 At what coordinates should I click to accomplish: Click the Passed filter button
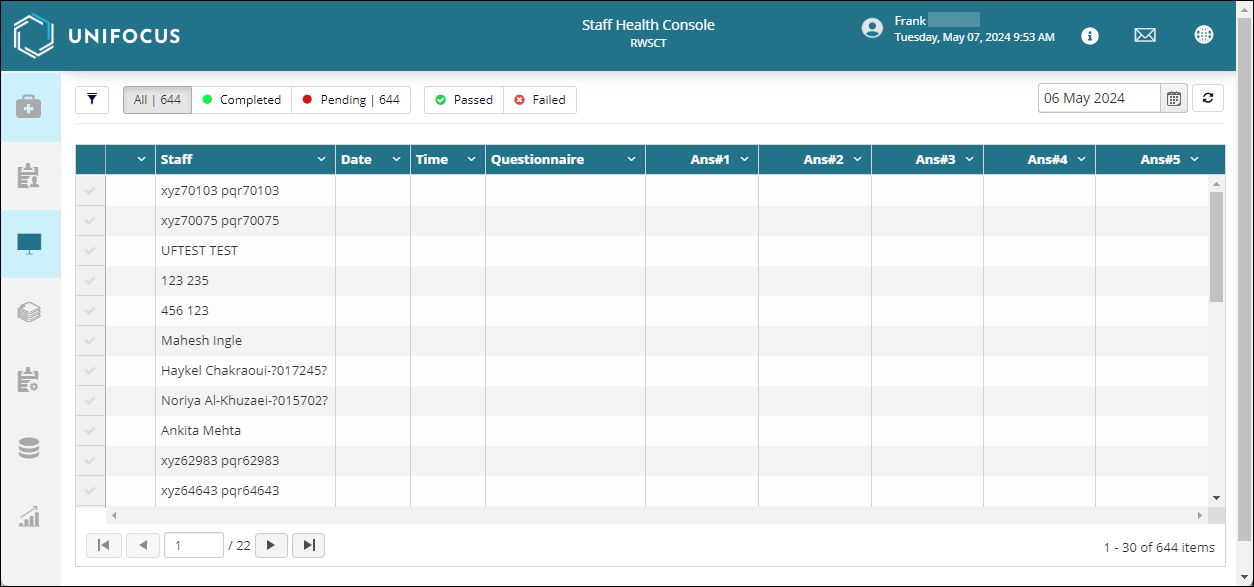click(x=463, y=99)
